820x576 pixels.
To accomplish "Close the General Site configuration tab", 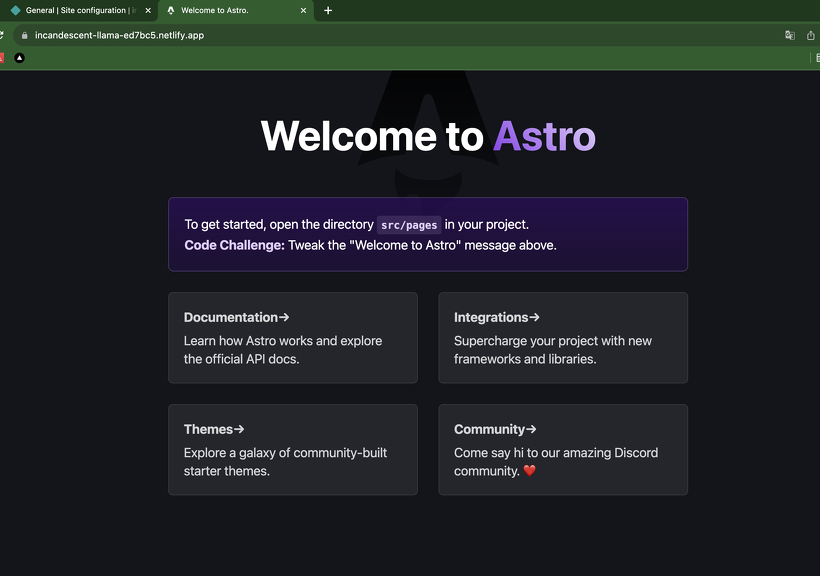I will (x=148, y=10).
